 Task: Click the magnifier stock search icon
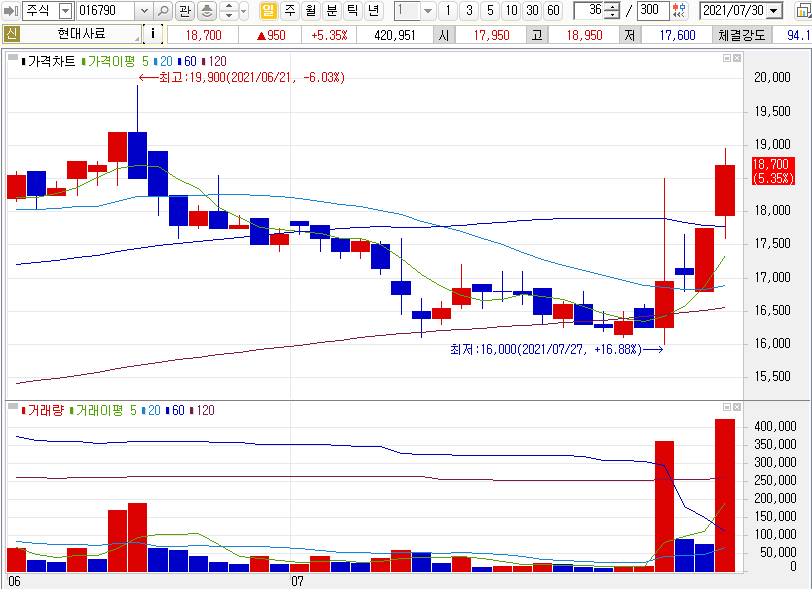click(163, 10)
